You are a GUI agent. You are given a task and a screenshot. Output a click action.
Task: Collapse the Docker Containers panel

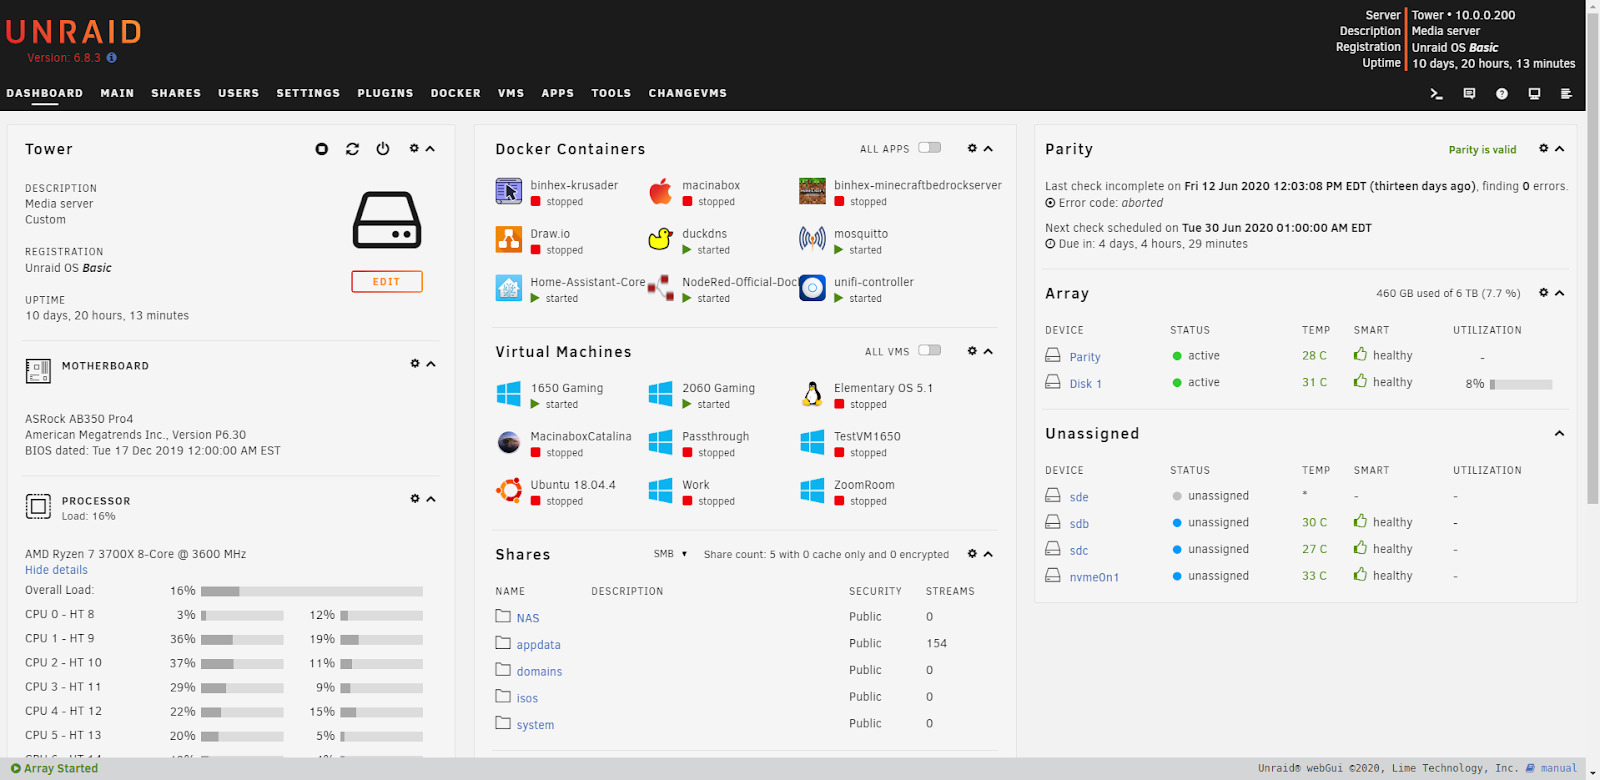[988, 149]
